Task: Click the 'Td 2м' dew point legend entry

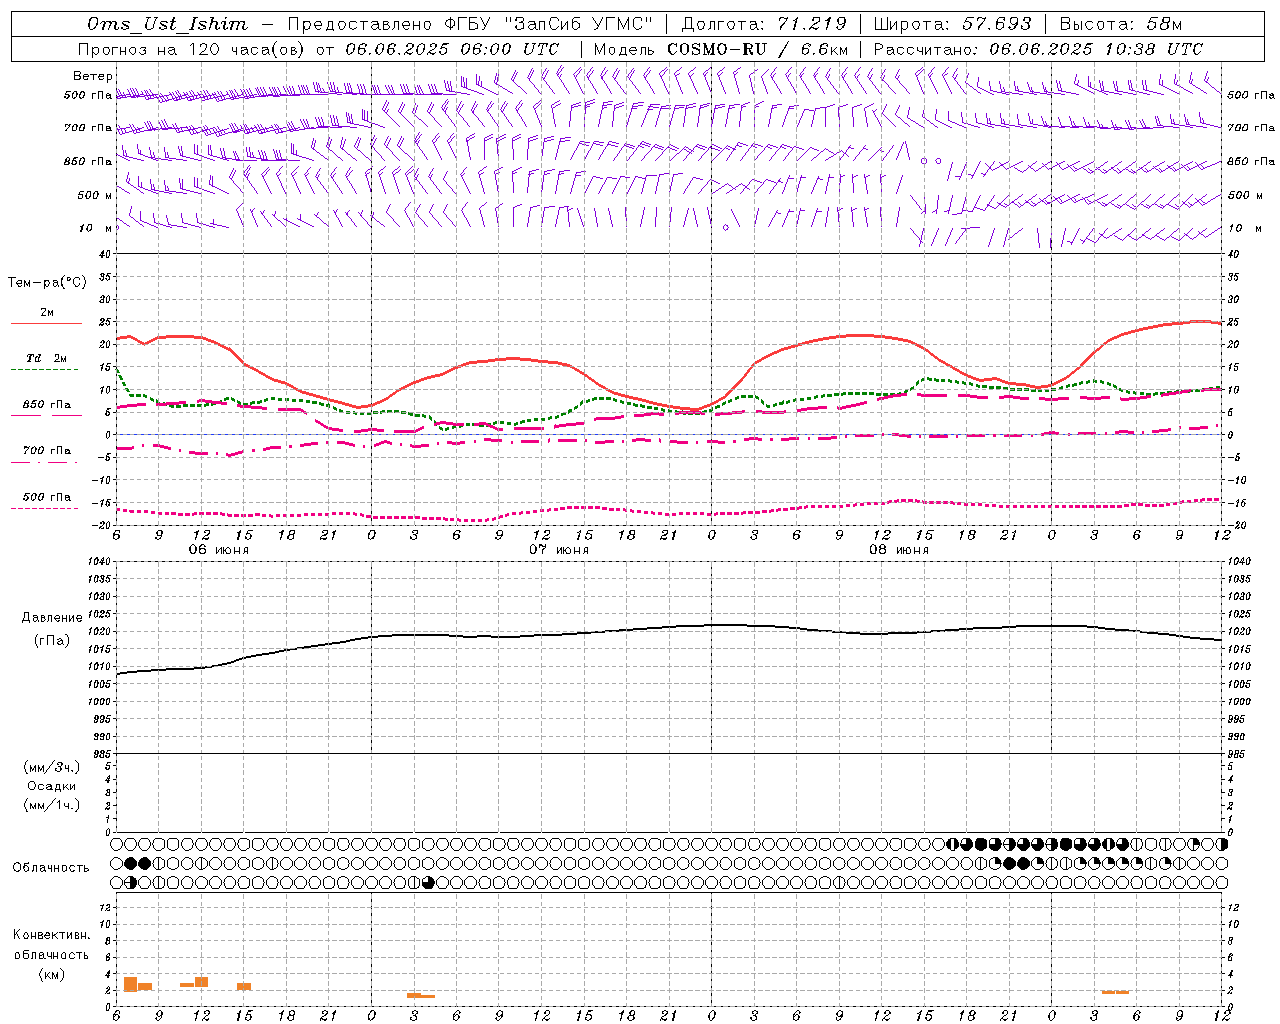Action: coord(47,358)
